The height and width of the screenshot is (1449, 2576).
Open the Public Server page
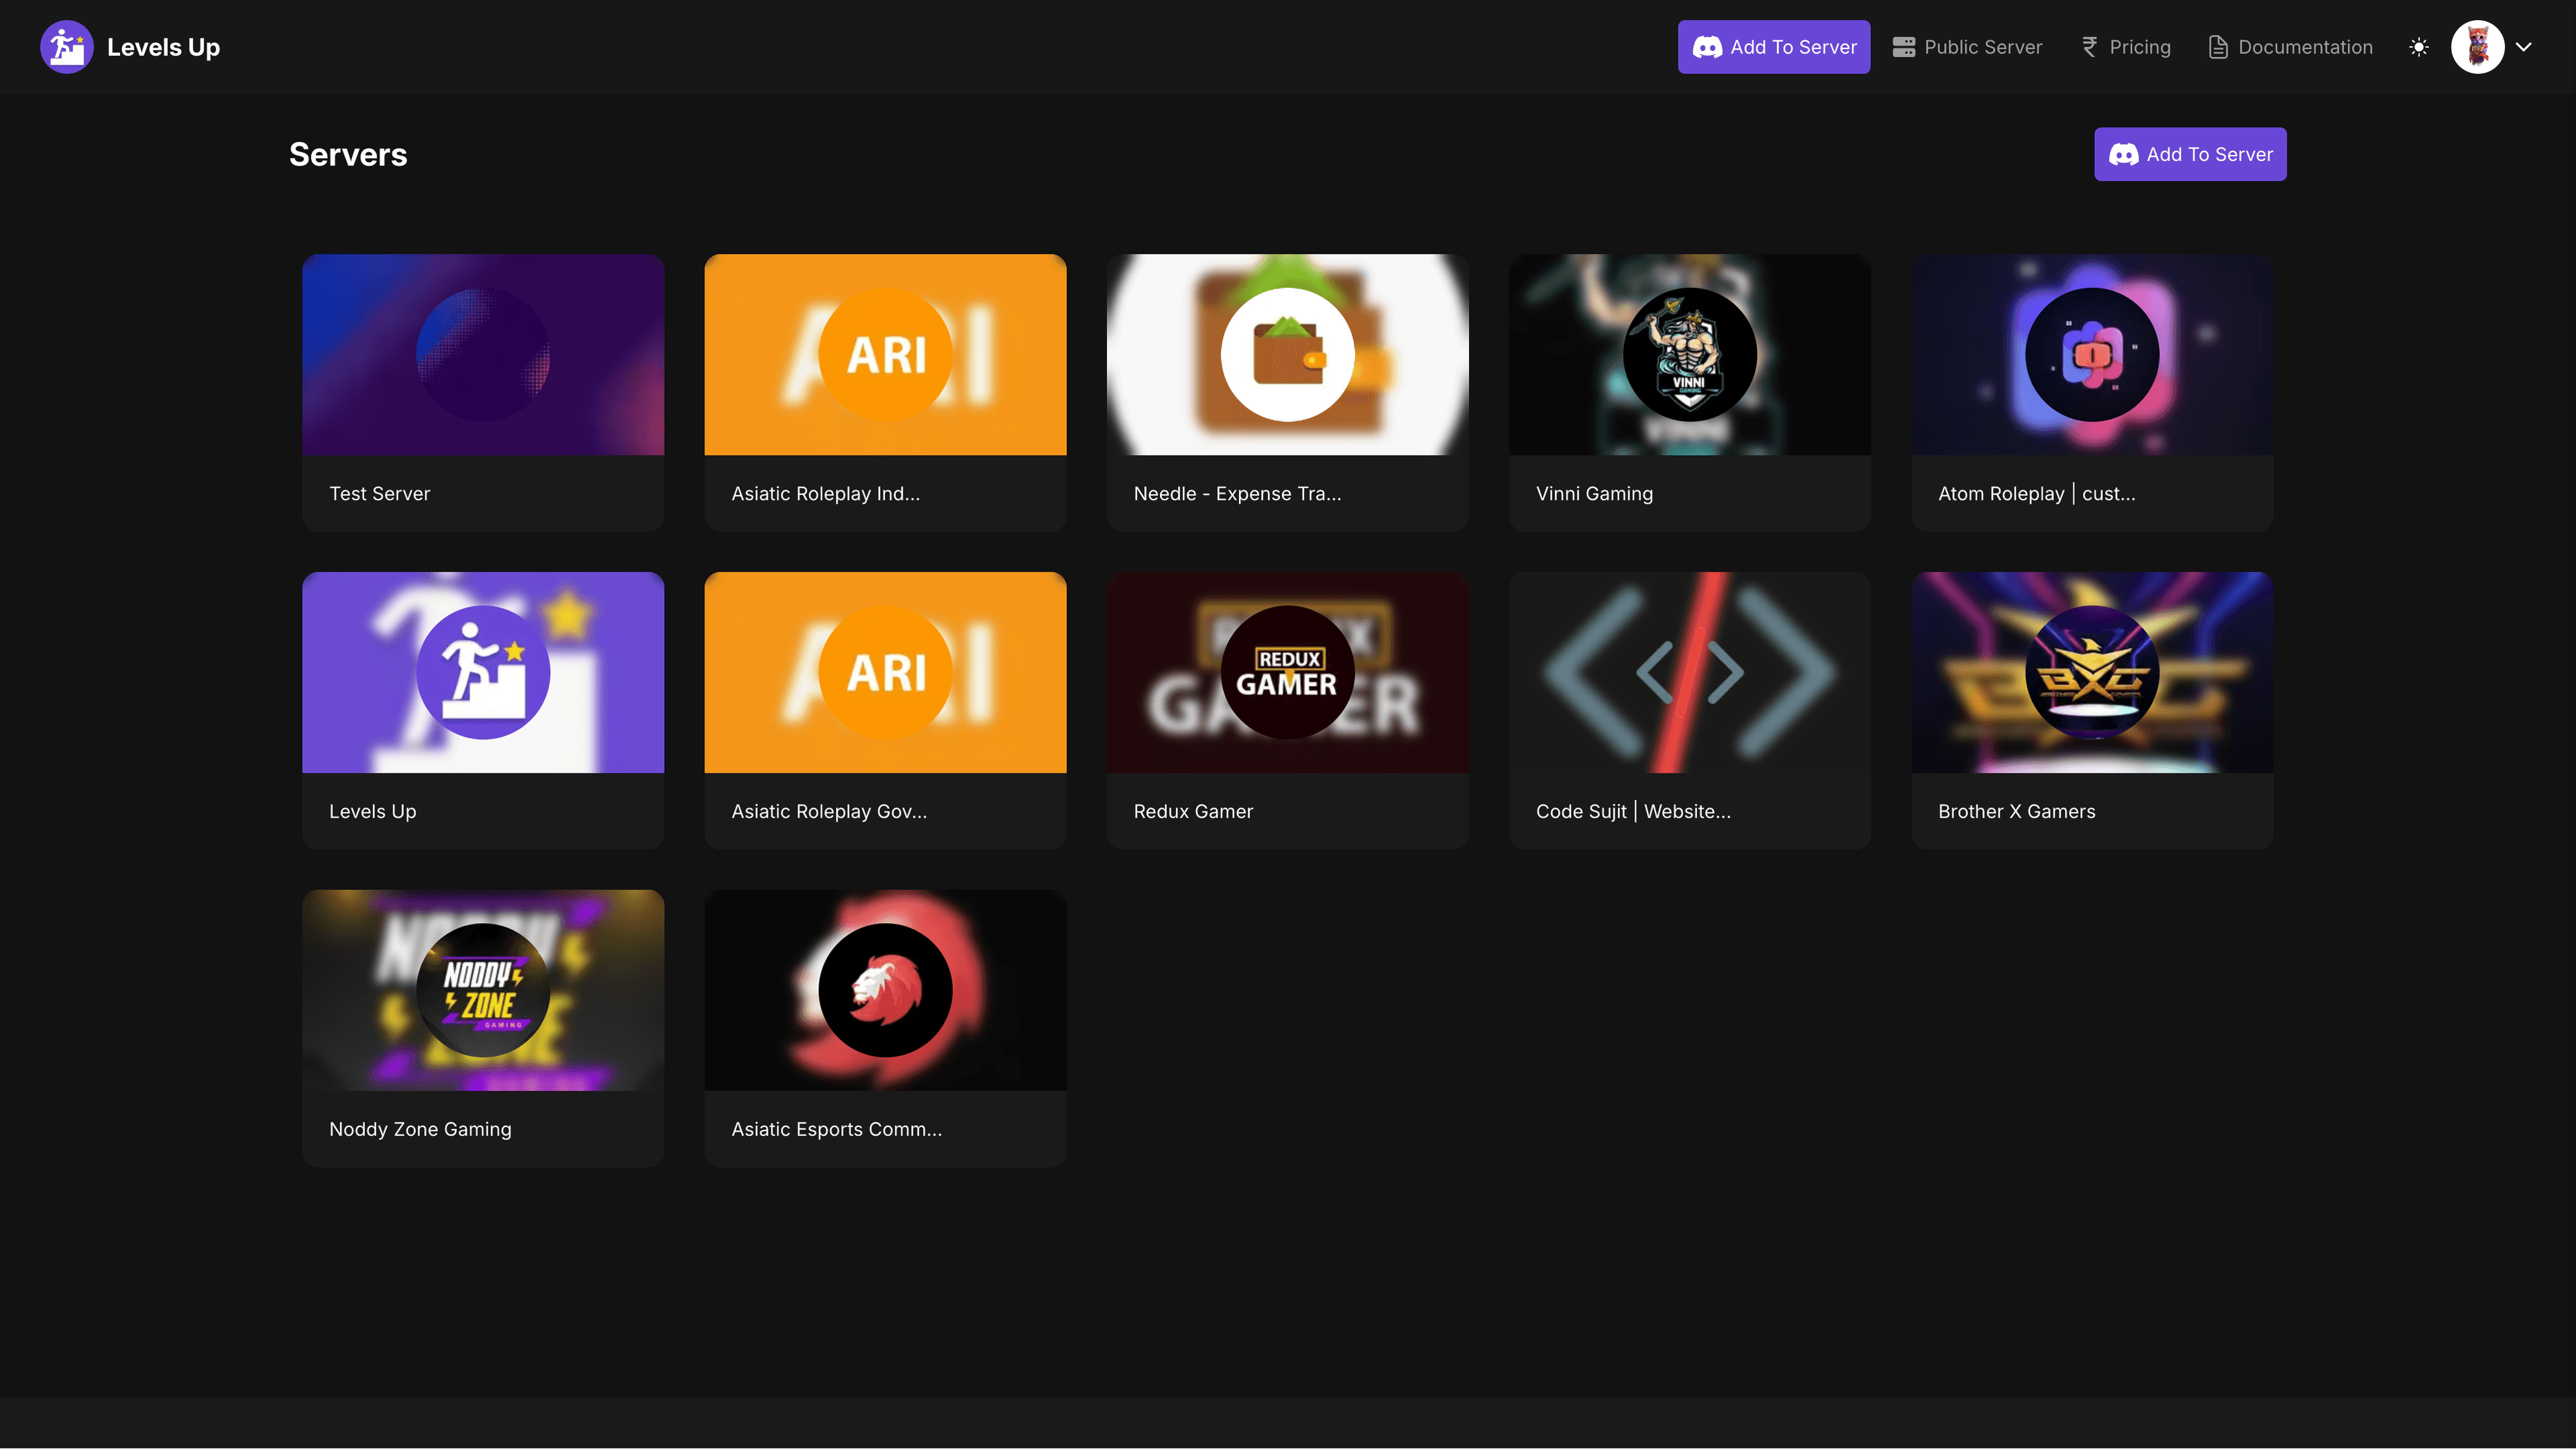[1967, 47]
